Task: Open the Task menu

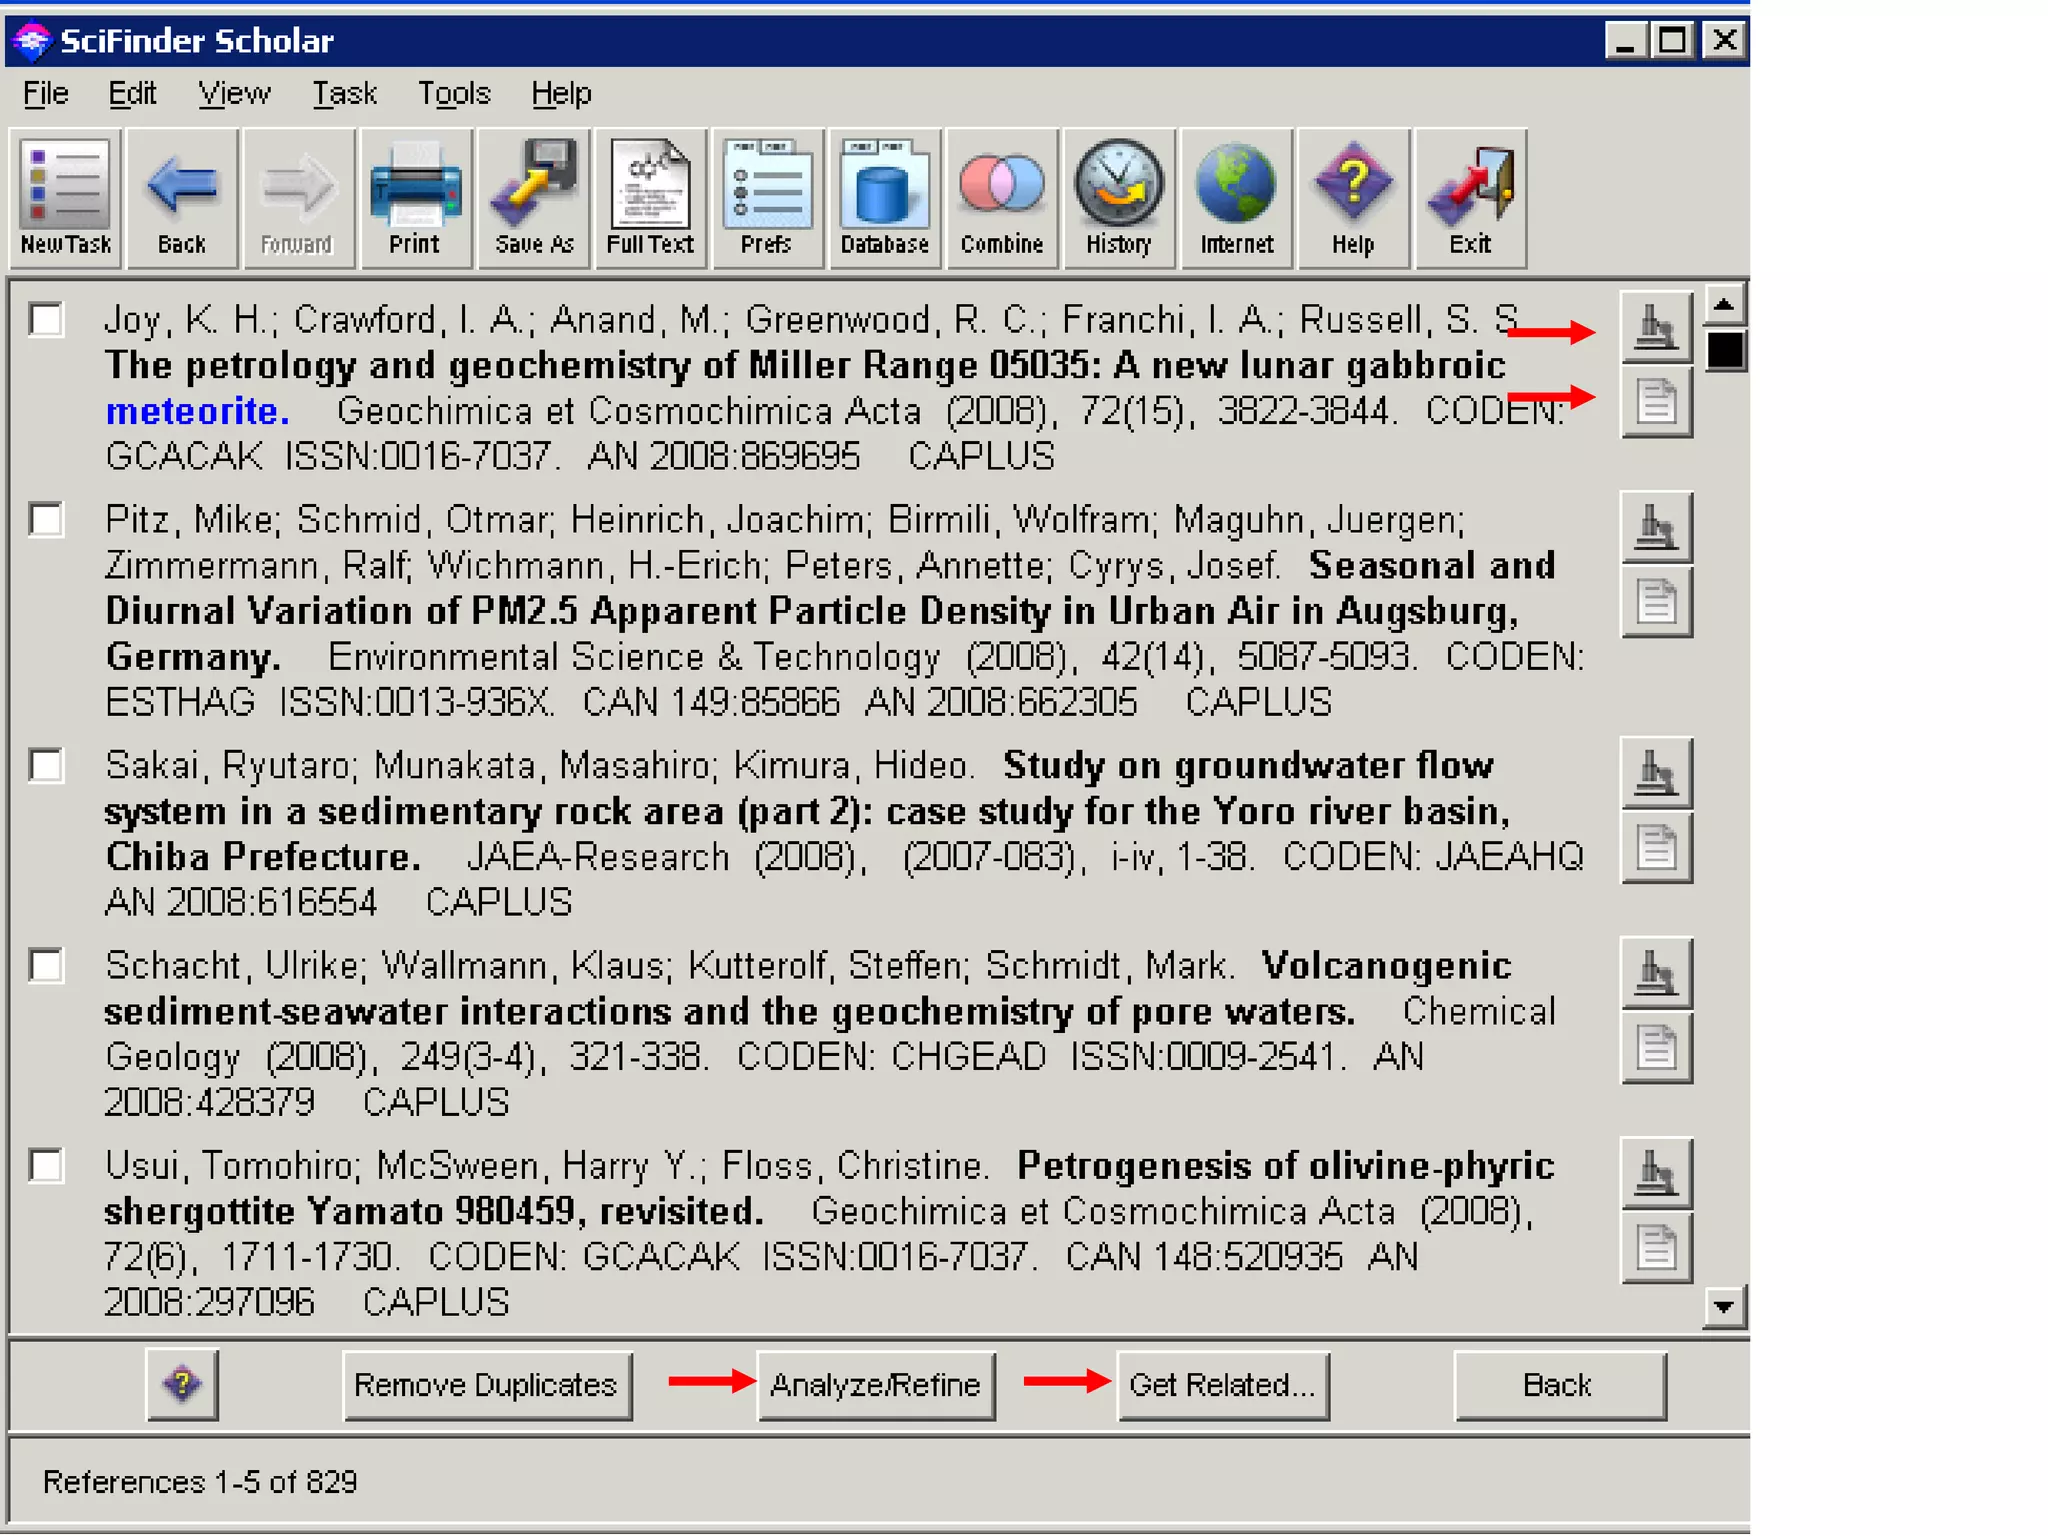Action: (x=344, y=94)
